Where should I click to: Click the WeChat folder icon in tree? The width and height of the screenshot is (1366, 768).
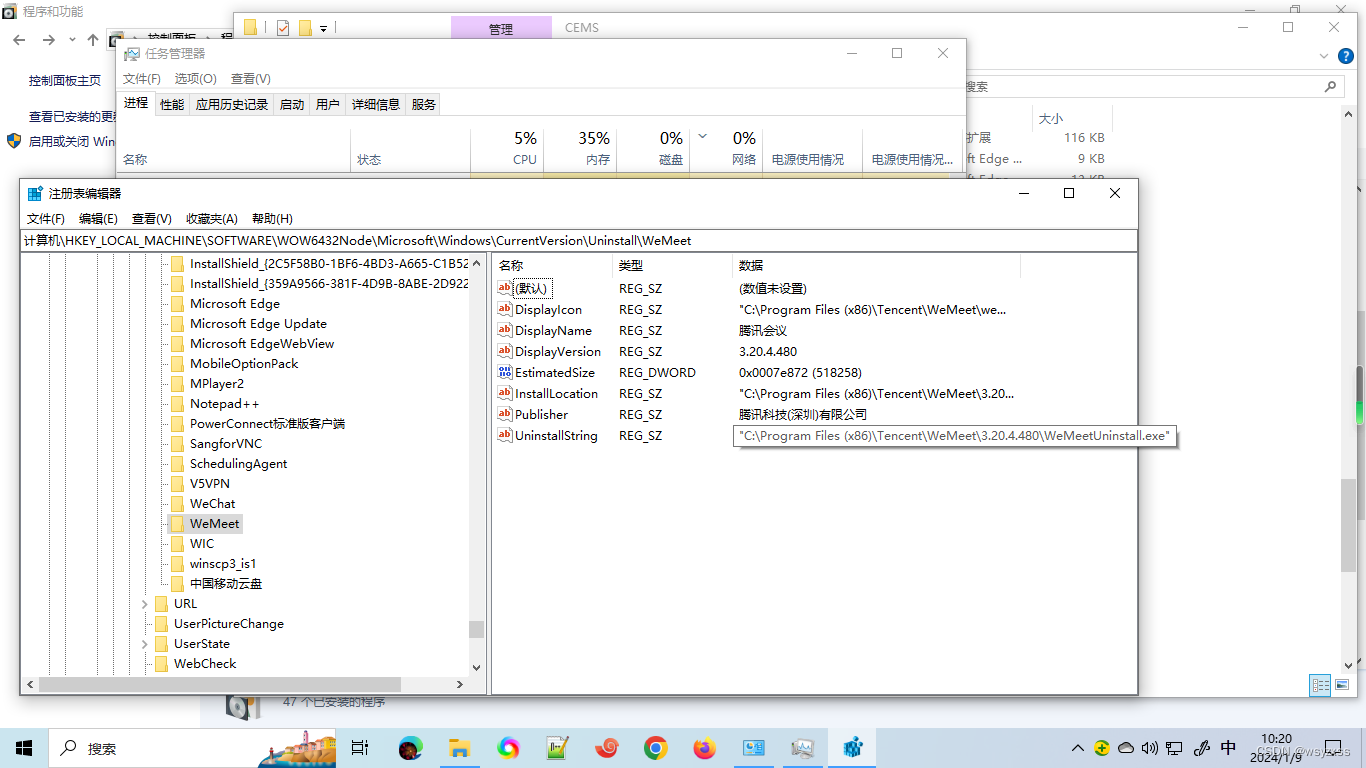pyautogui.click(x=177, y=503)
